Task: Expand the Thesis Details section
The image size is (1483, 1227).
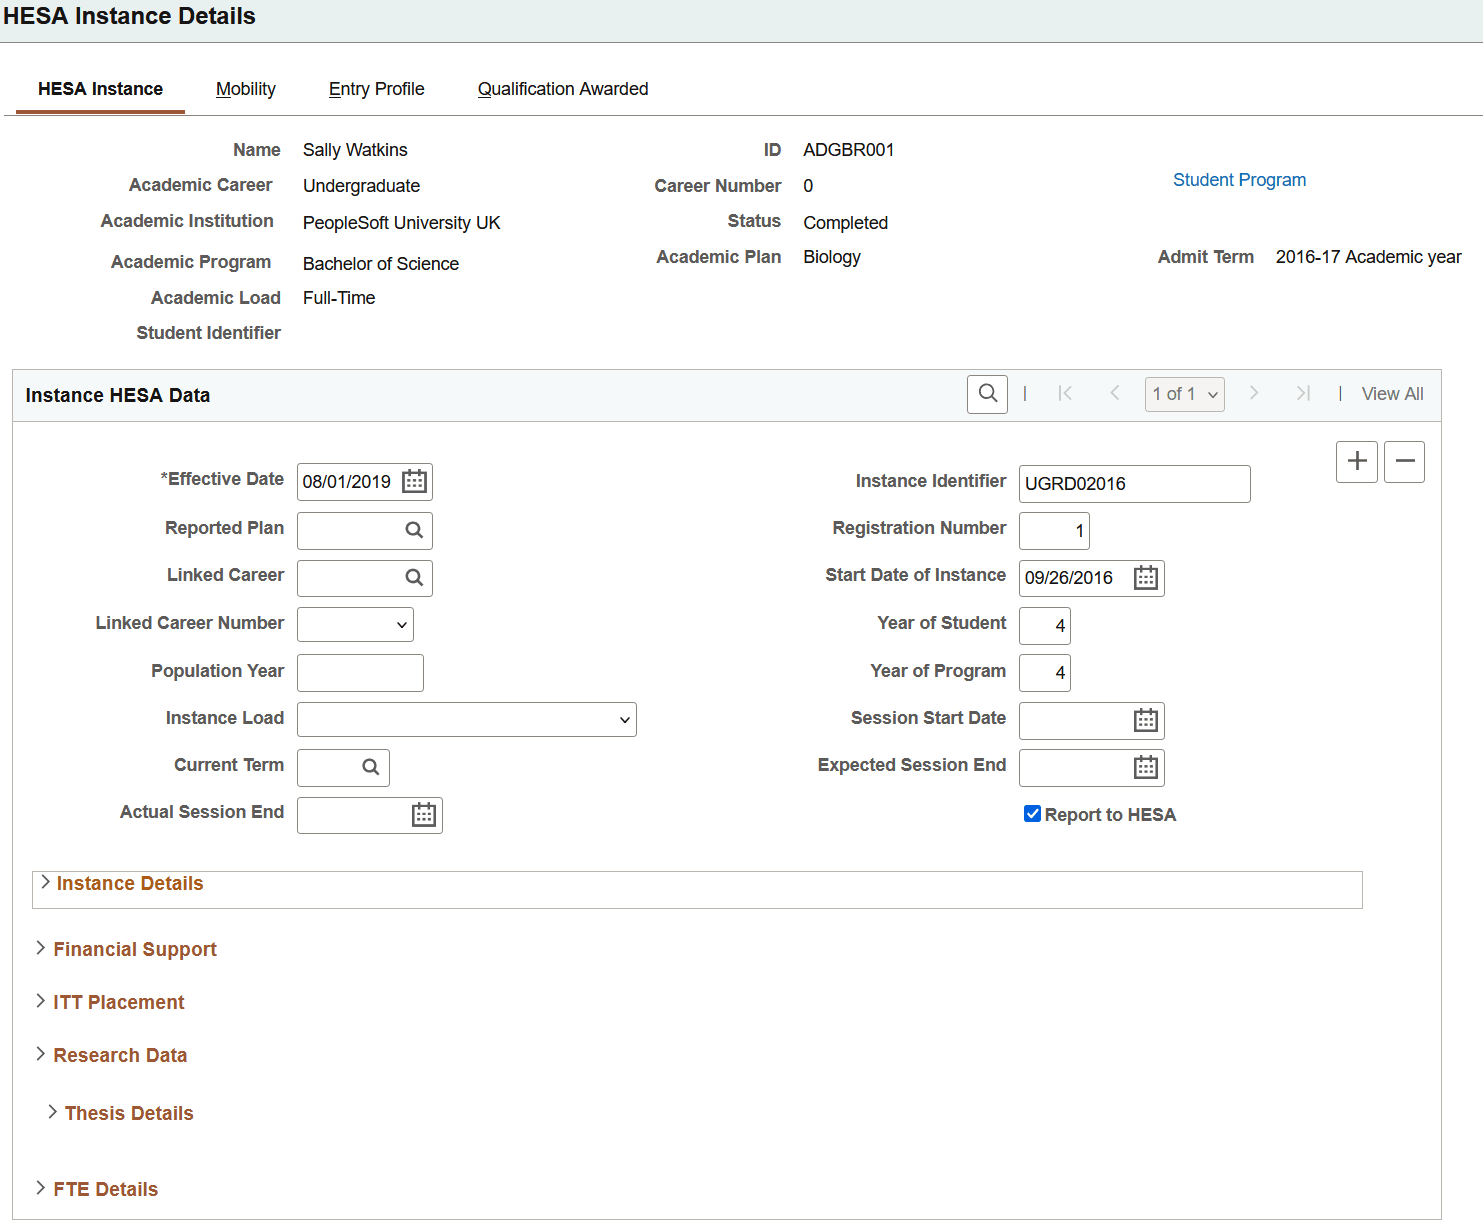Action: 128,1112
